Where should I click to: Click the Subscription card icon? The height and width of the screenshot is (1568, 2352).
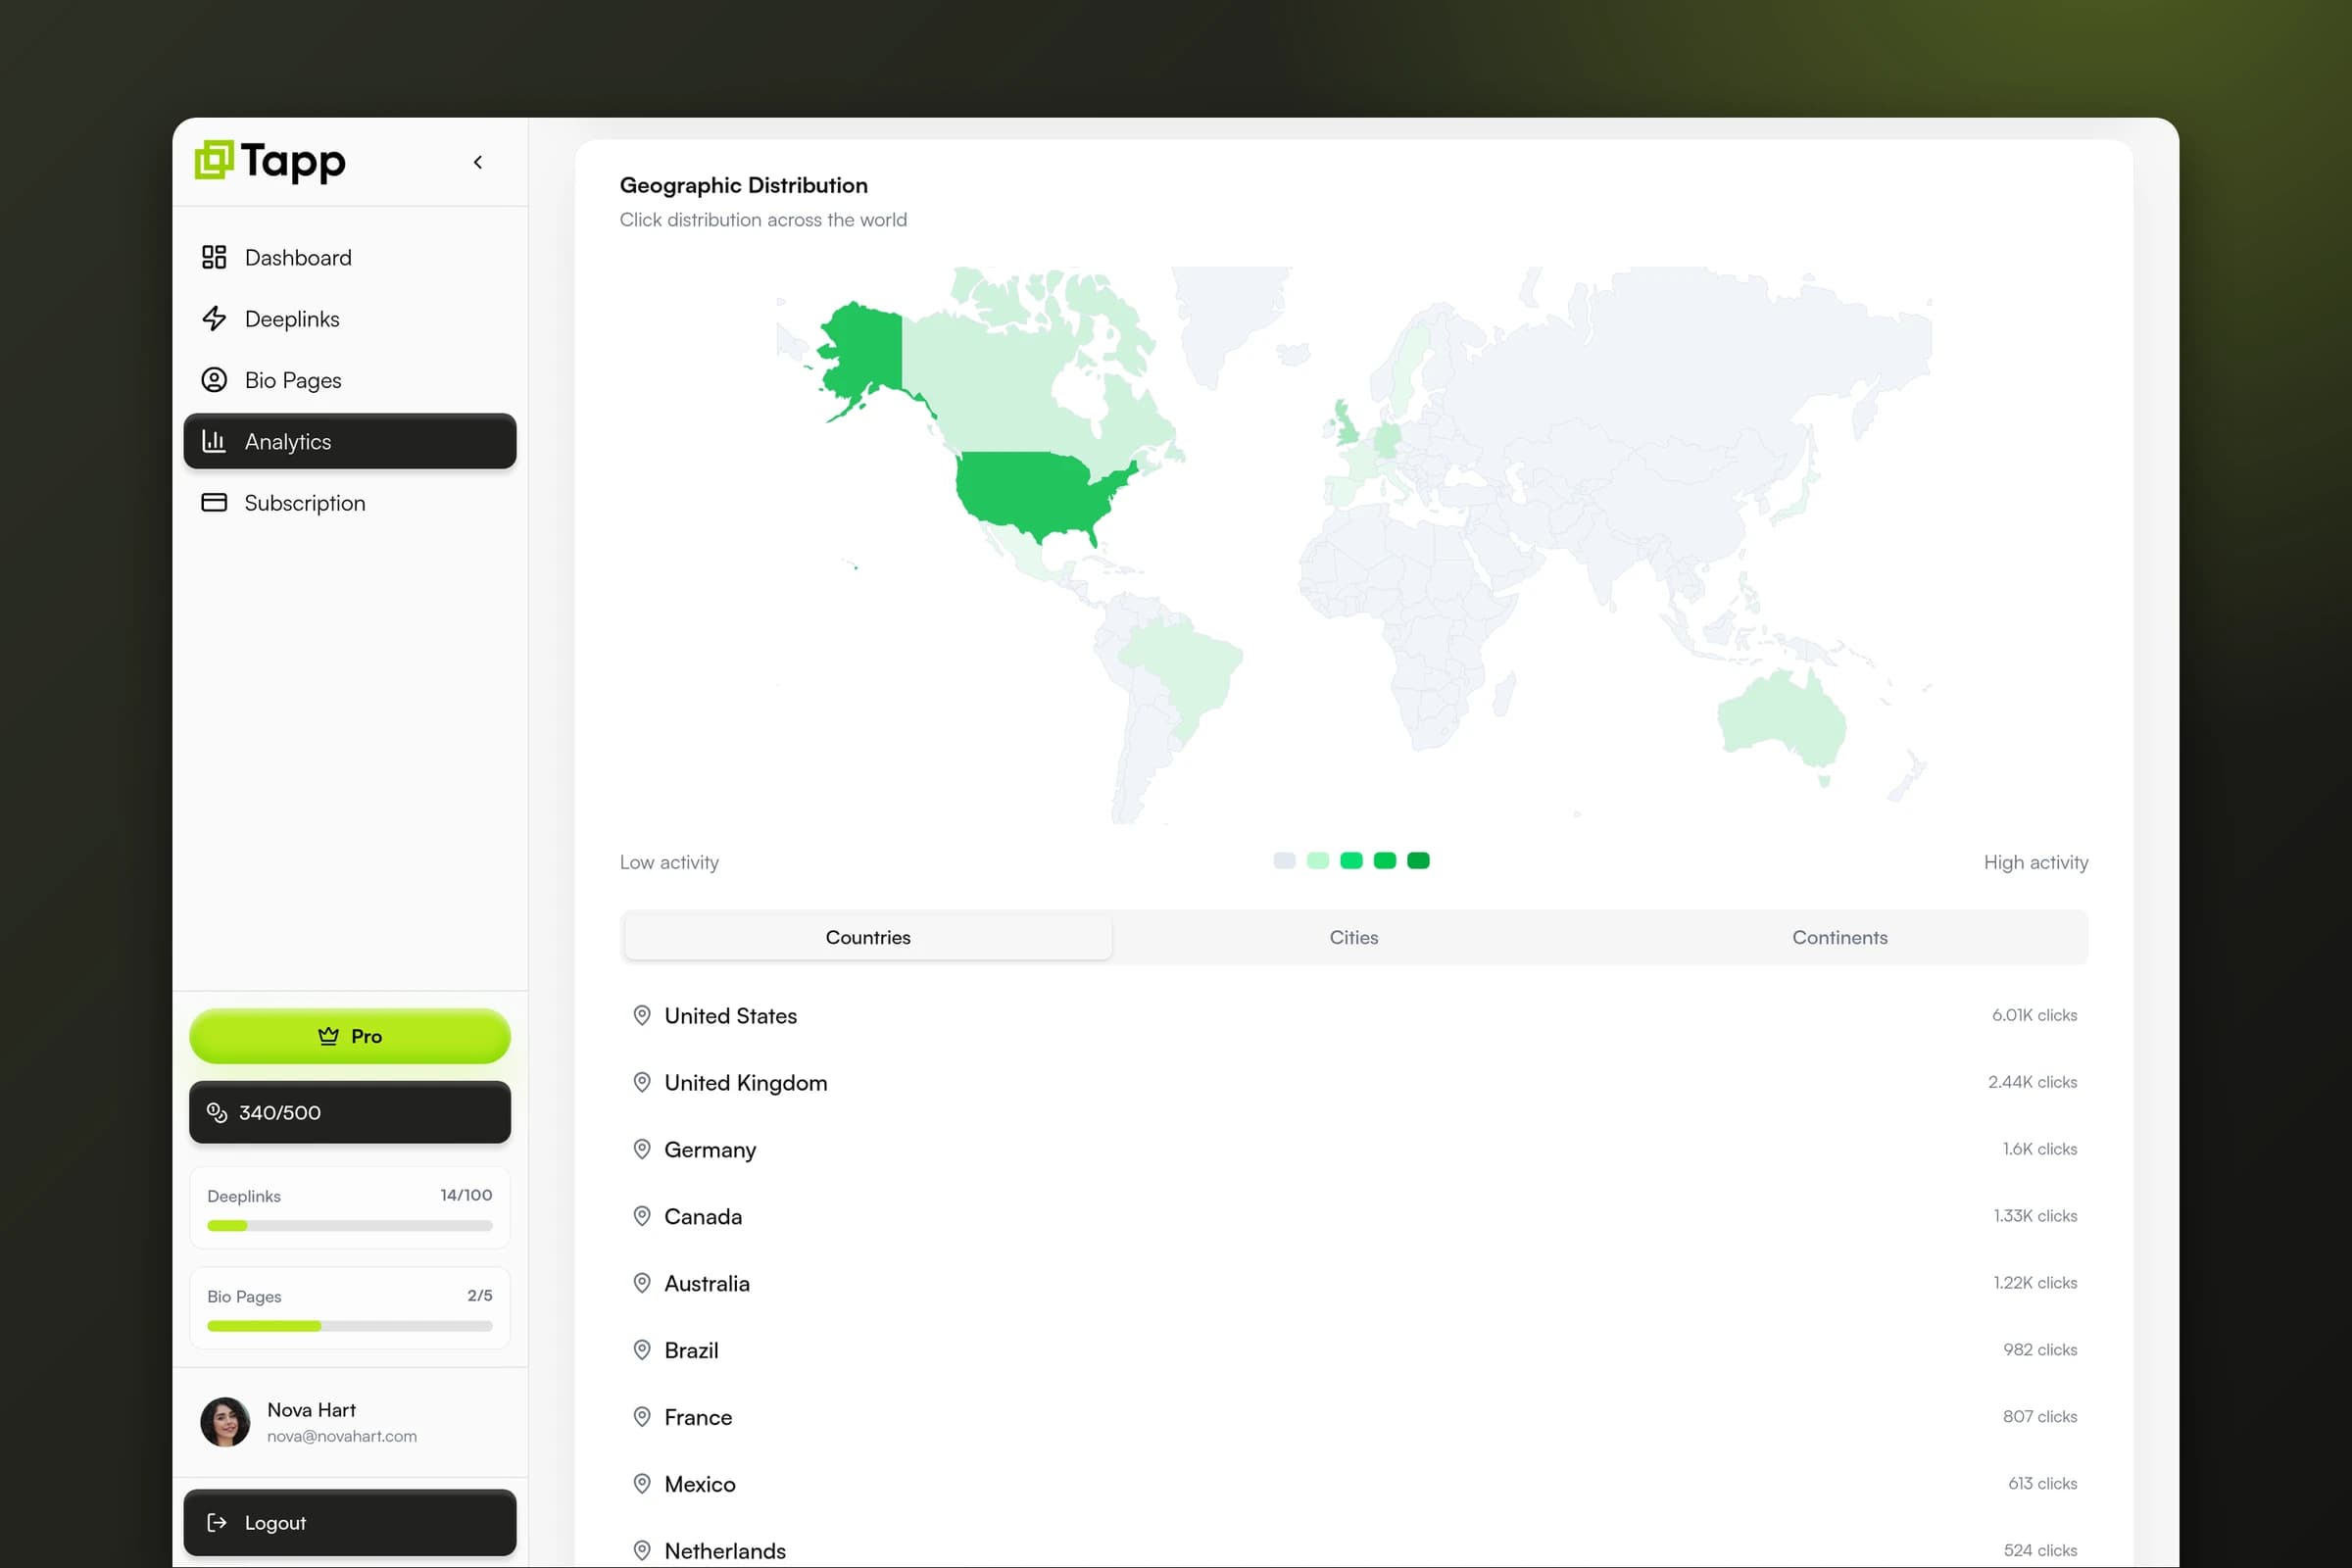(x=214, y=502)
